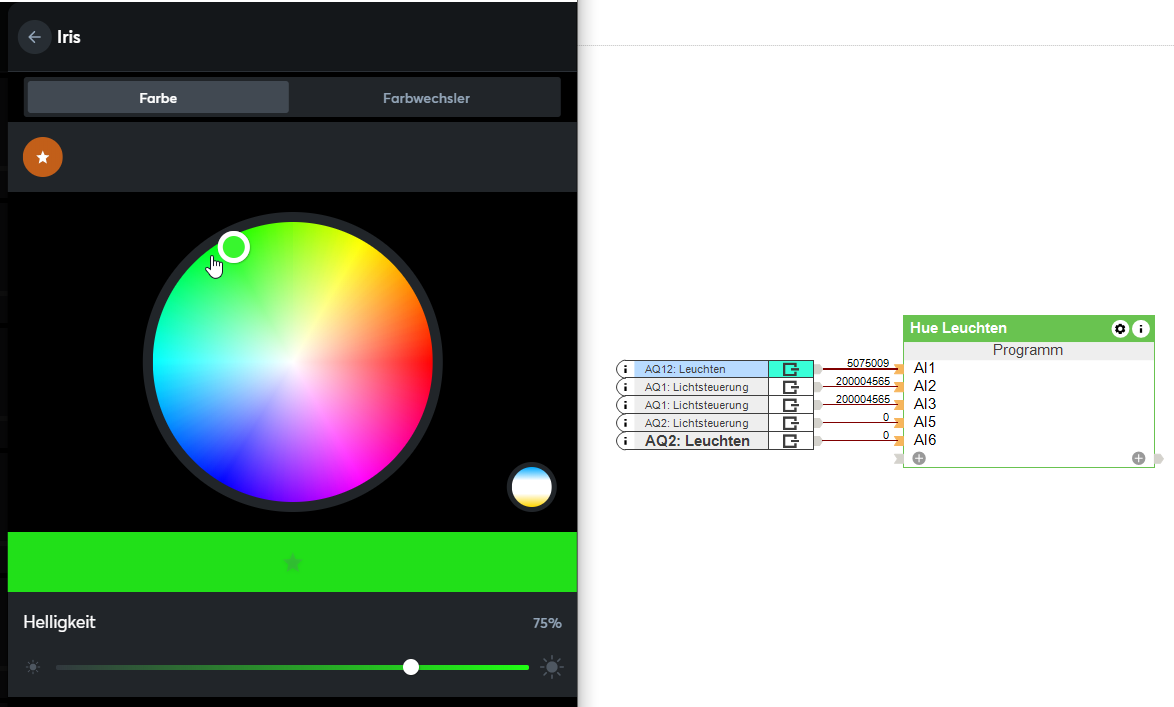Image resolution: width=1174 pixels, height=707 pixels.
Task: Click the AI1 input of Hue Leuchten
Action: coord(924,368)
